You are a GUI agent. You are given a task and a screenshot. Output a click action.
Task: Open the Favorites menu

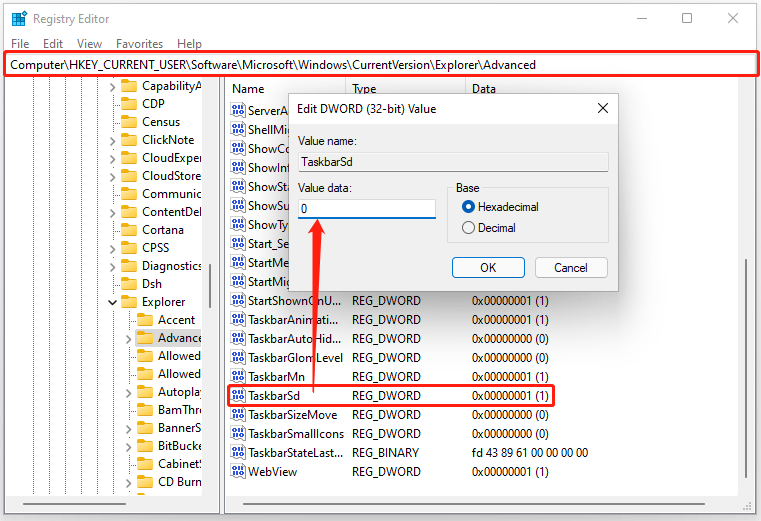(139, 44)
